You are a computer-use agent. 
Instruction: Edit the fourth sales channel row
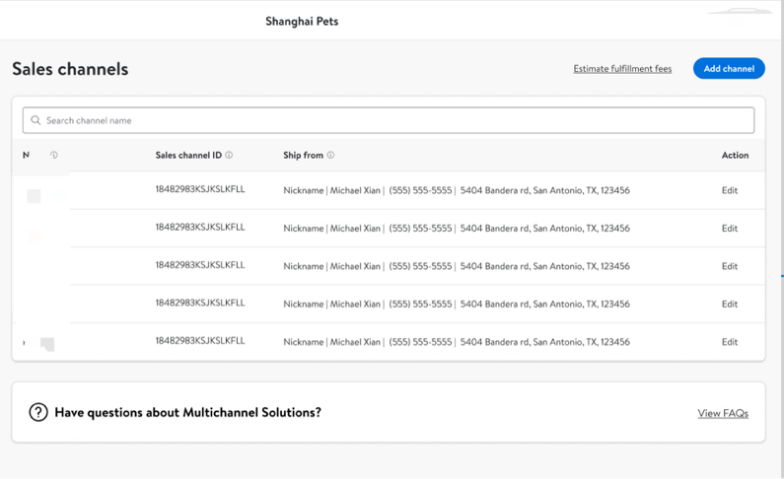point(729,304)
